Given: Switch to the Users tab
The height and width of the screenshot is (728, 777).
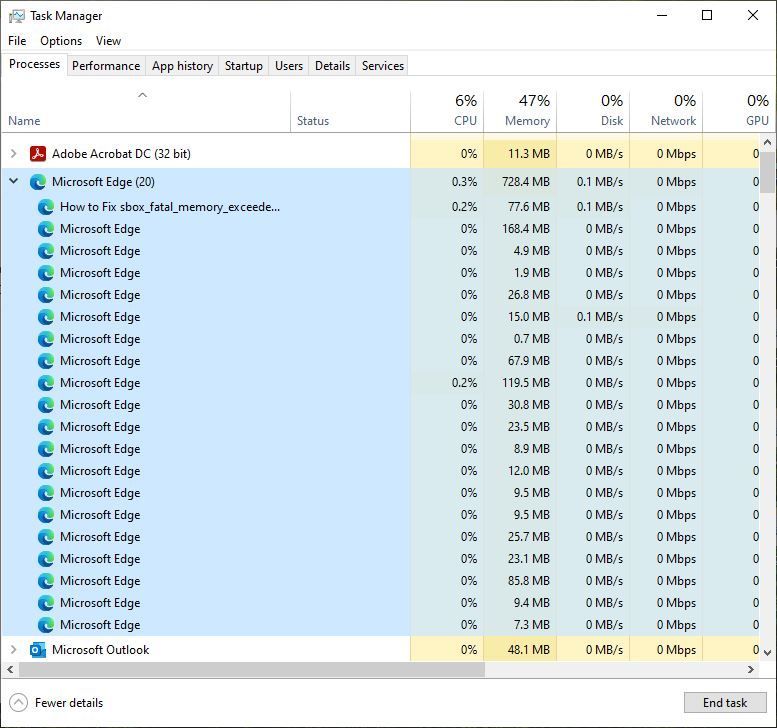Looking at the screenshot, I should [289, 66].
